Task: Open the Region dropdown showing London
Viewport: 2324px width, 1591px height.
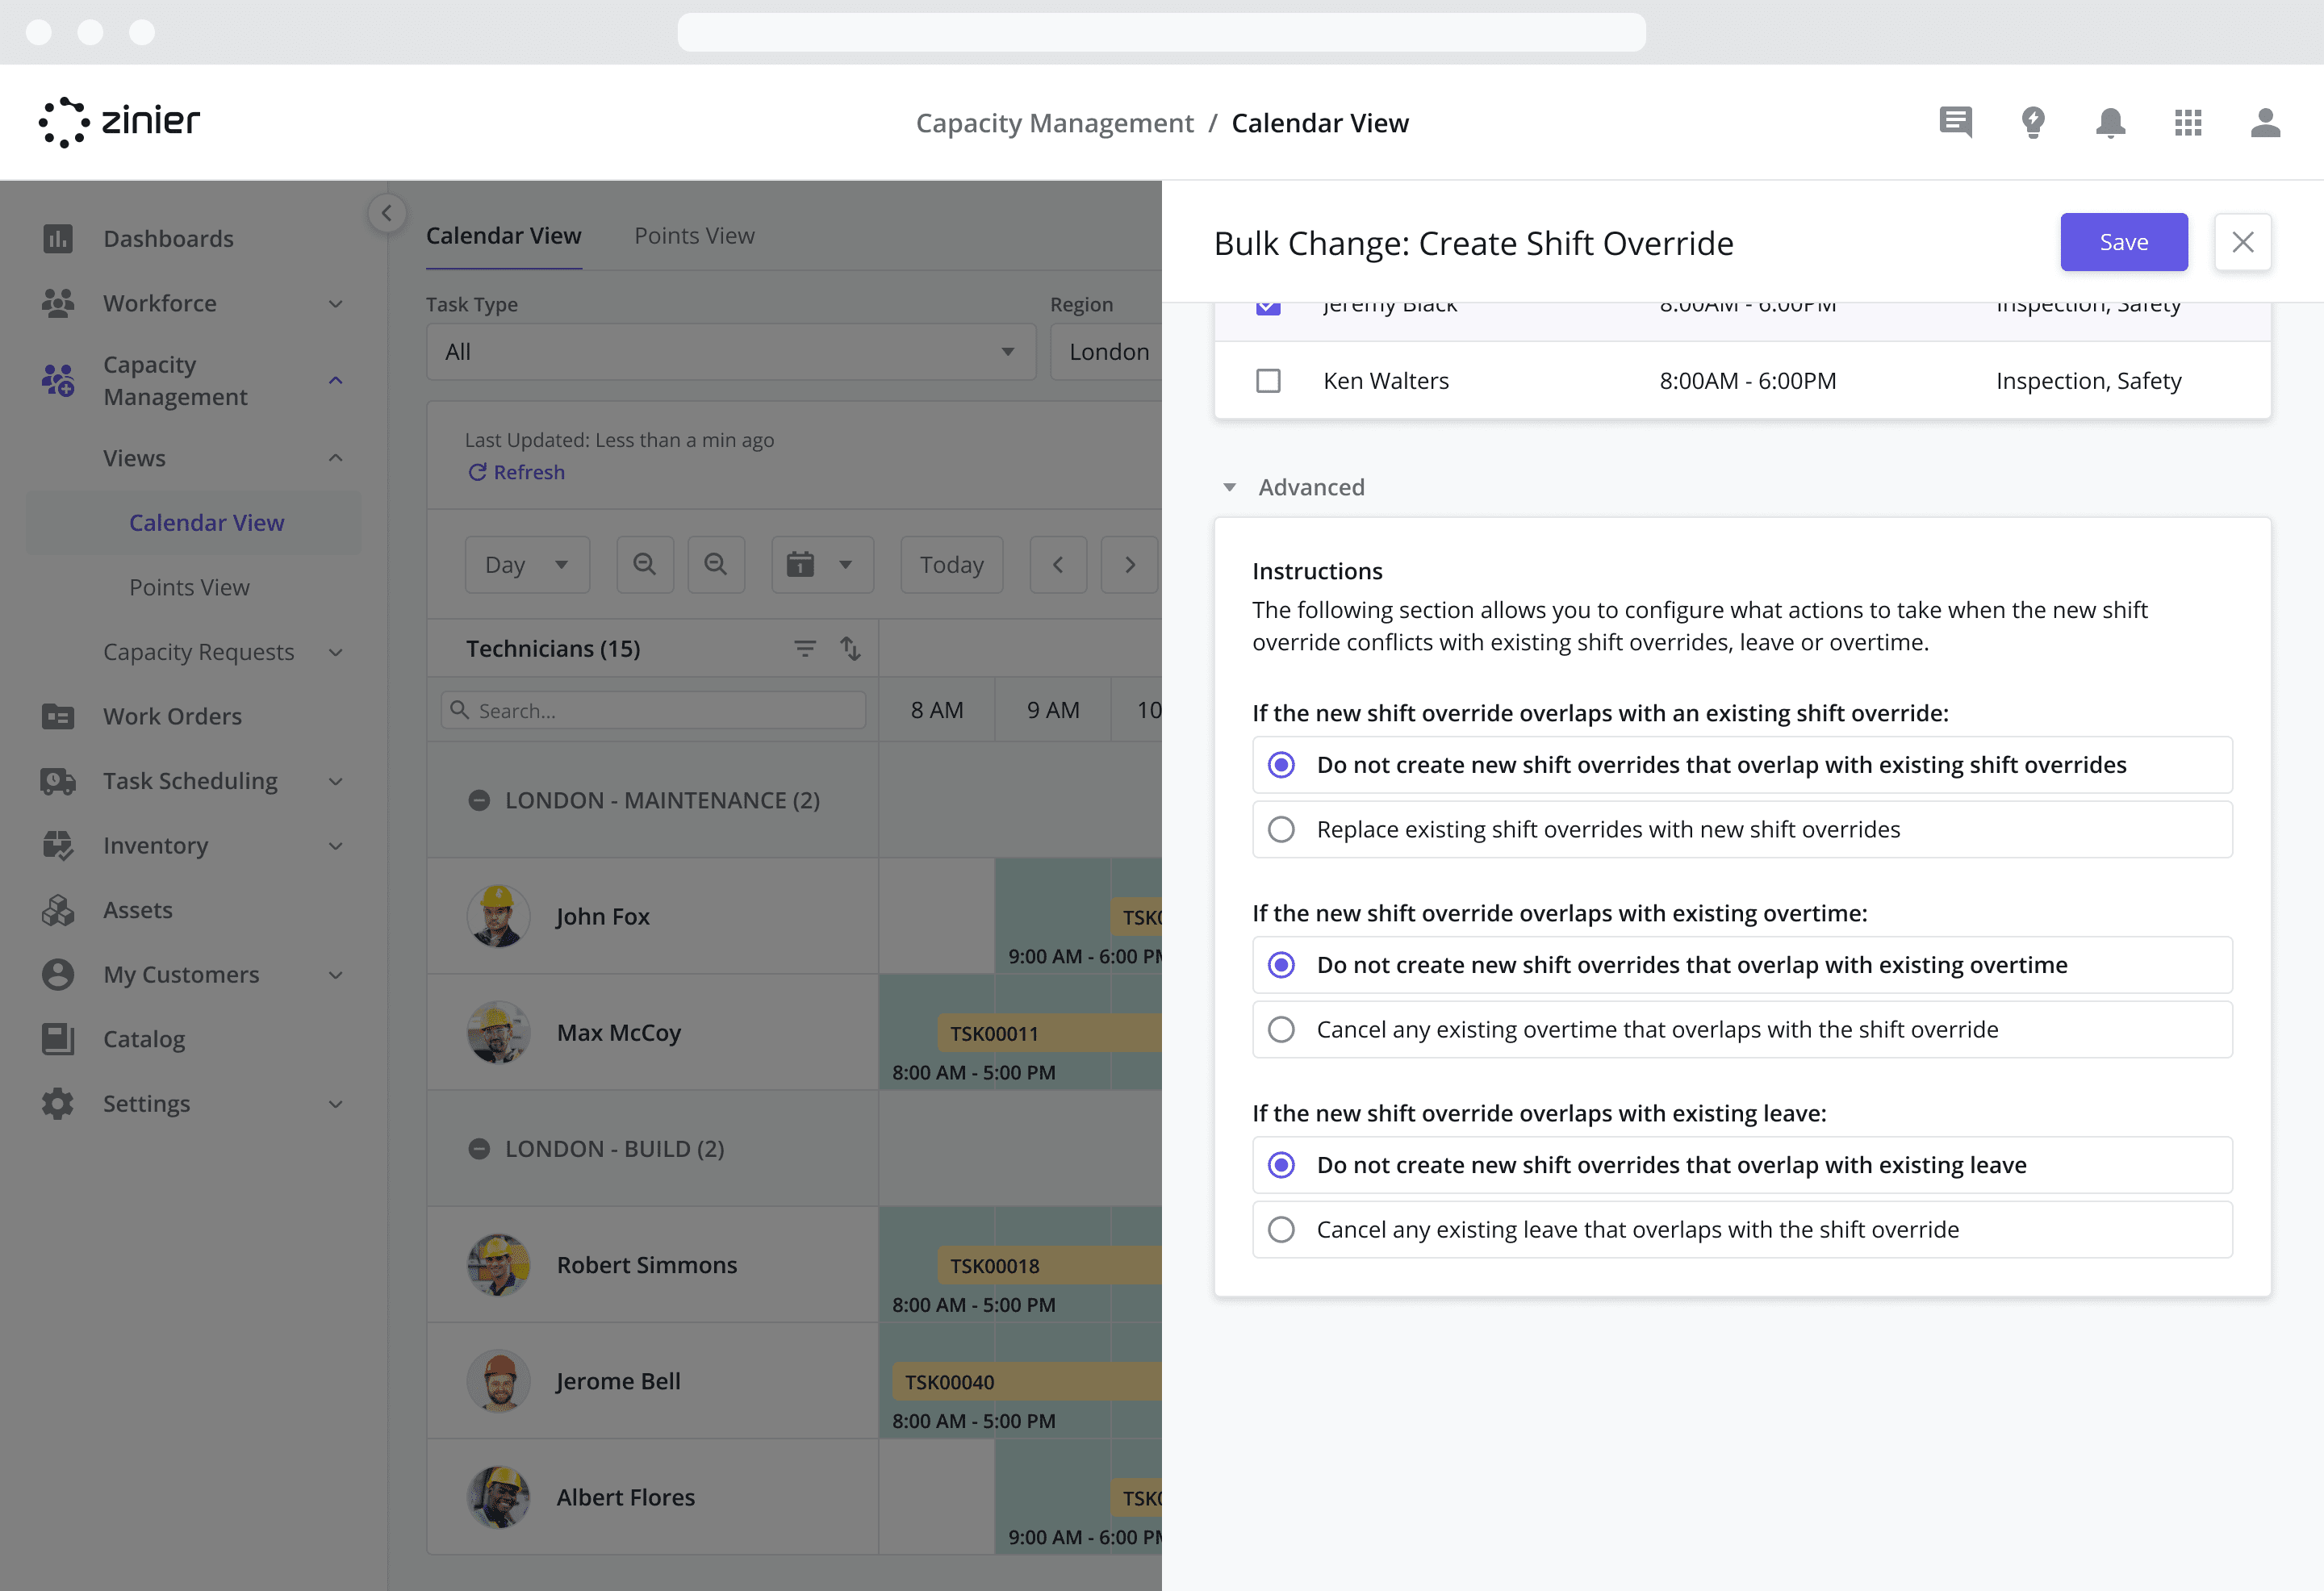Action: point(1106,352)
